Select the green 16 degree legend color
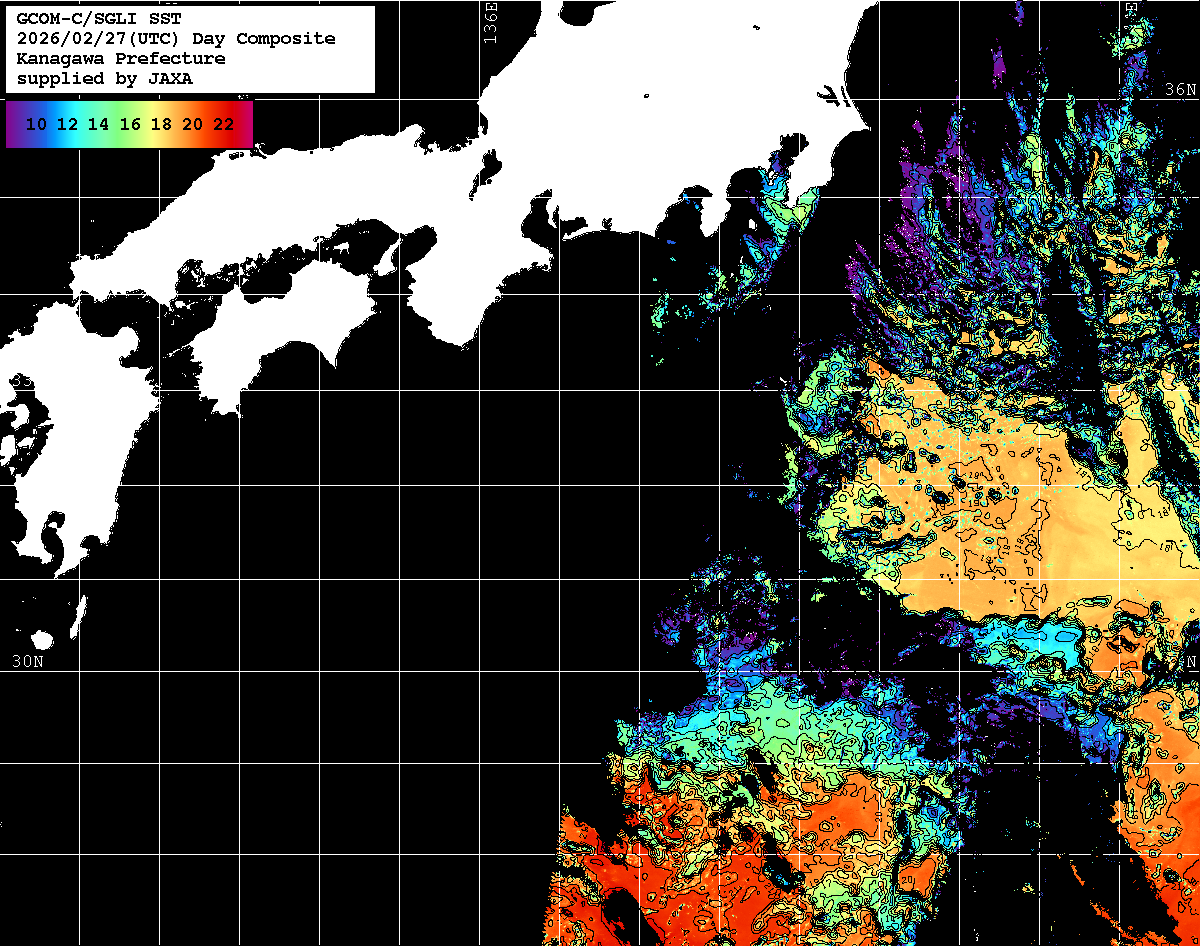Viewport: 1200px width, 946px height. tap(129, 125)
